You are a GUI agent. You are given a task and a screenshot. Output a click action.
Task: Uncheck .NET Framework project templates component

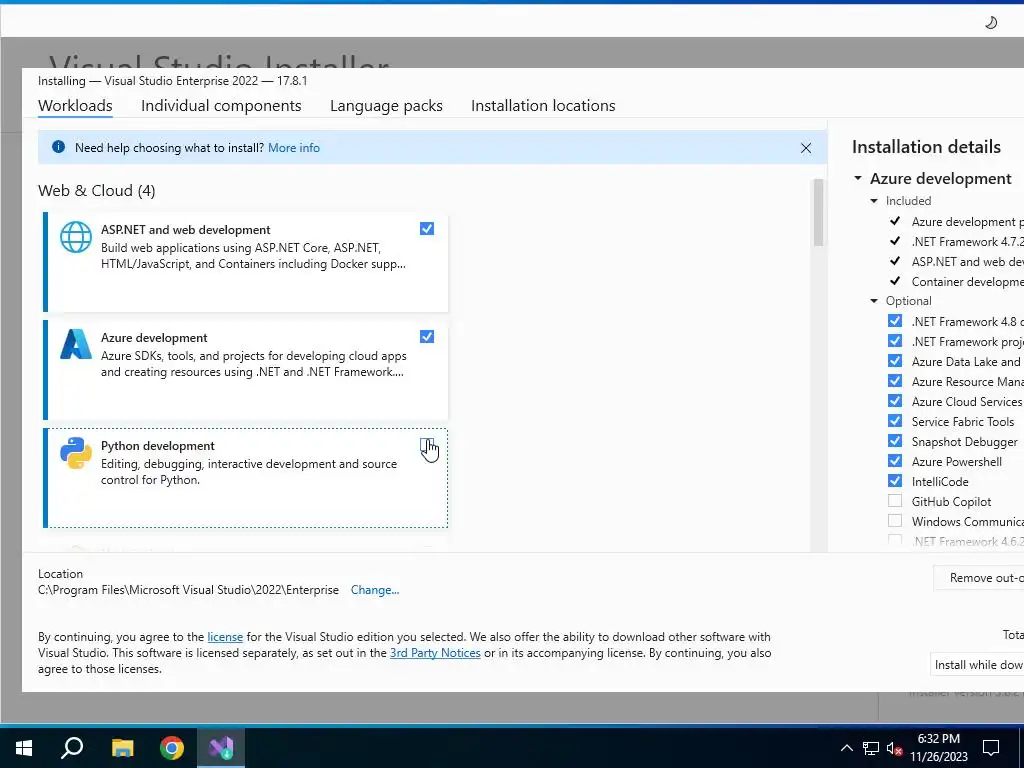895,341
